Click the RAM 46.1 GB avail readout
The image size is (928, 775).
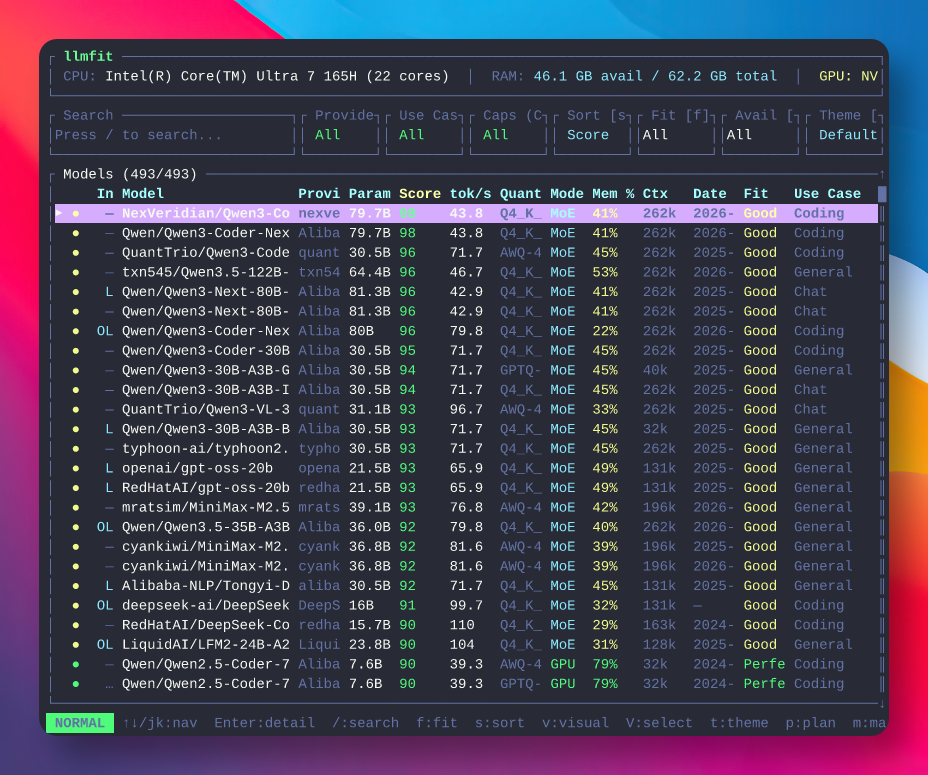click(x=634, y=76)
